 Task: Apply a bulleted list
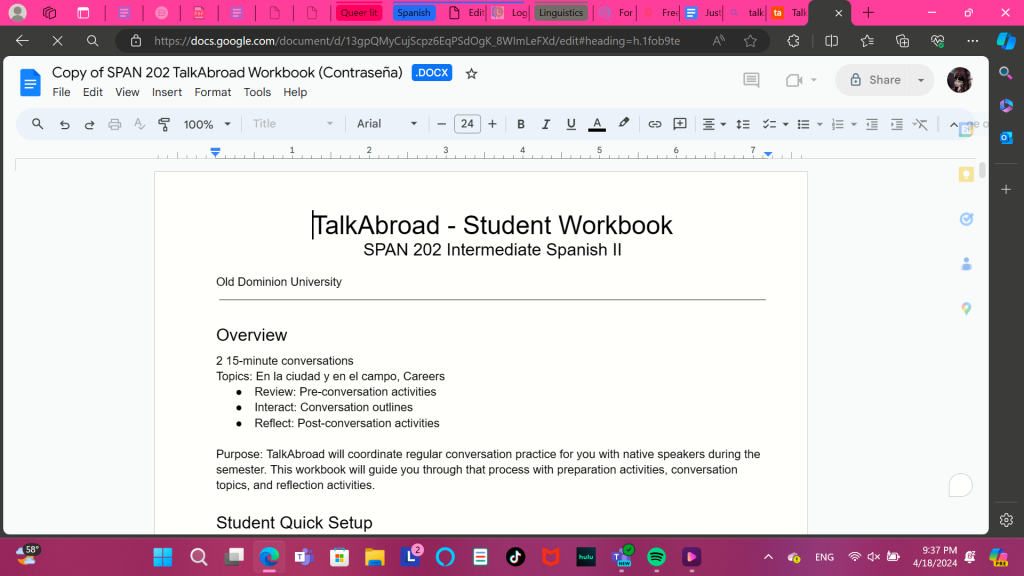(803, 124)
